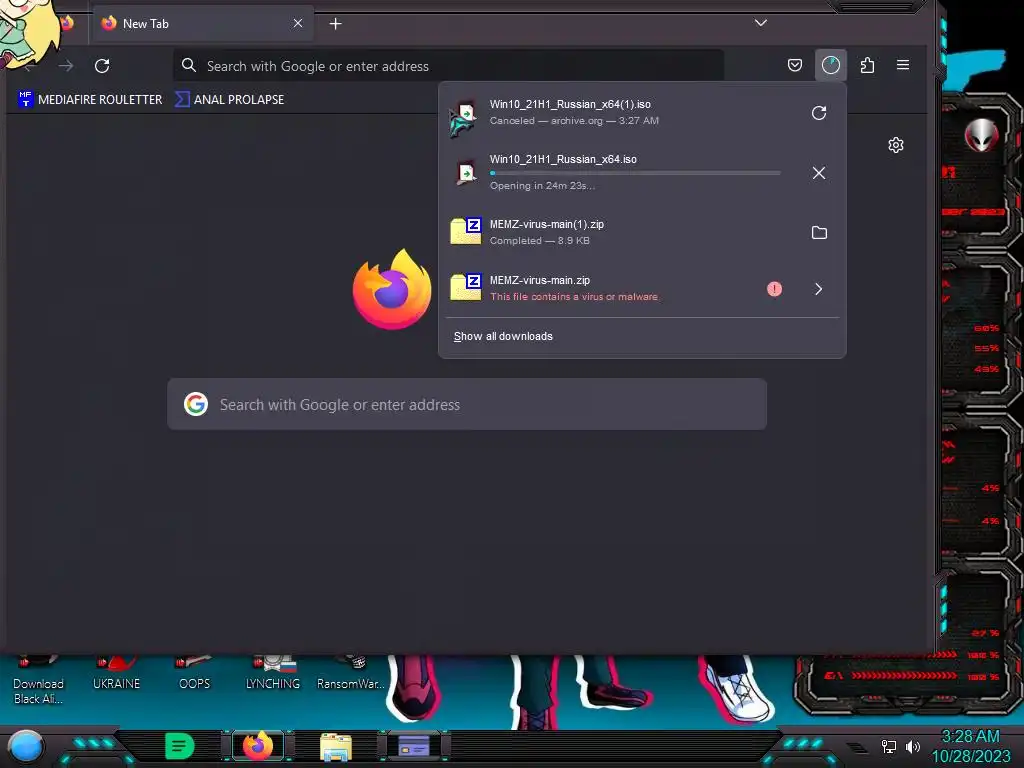1024x768 pixels.
Task: Click the 'This file contains a virus or malware' text
Action: pyautogui.click(x=574, y=296)
